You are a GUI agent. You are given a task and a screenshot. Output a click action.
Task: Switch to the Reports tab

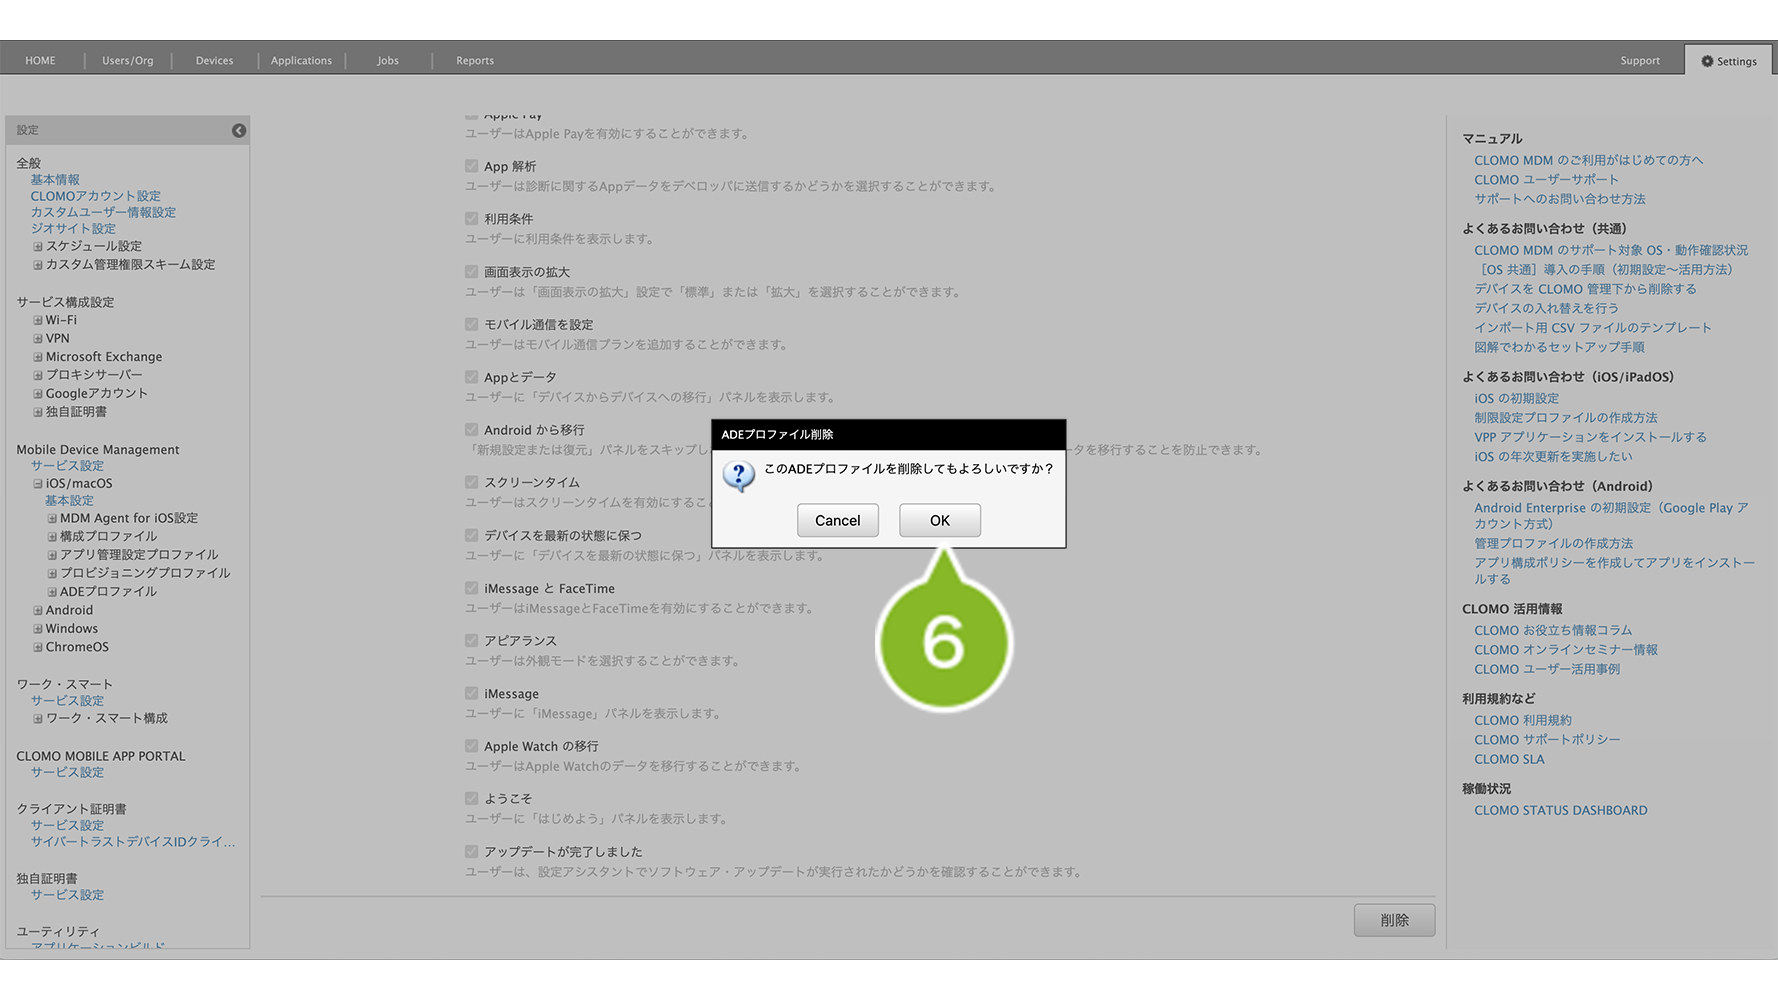475,60
